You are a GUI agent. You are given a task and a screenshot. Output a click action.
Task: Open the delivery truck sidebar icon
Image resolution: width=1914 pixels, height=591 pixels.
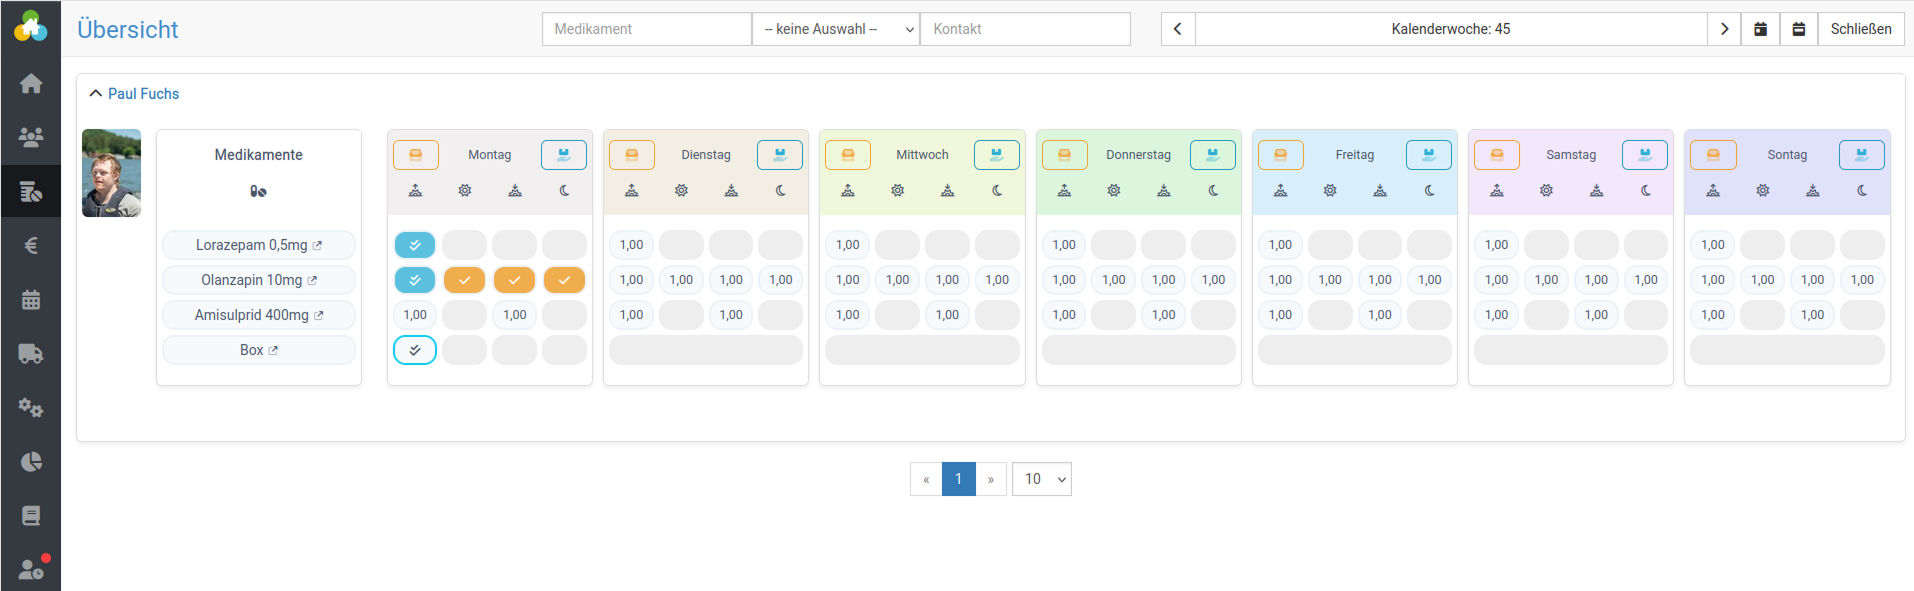click(x=31, y=353)
